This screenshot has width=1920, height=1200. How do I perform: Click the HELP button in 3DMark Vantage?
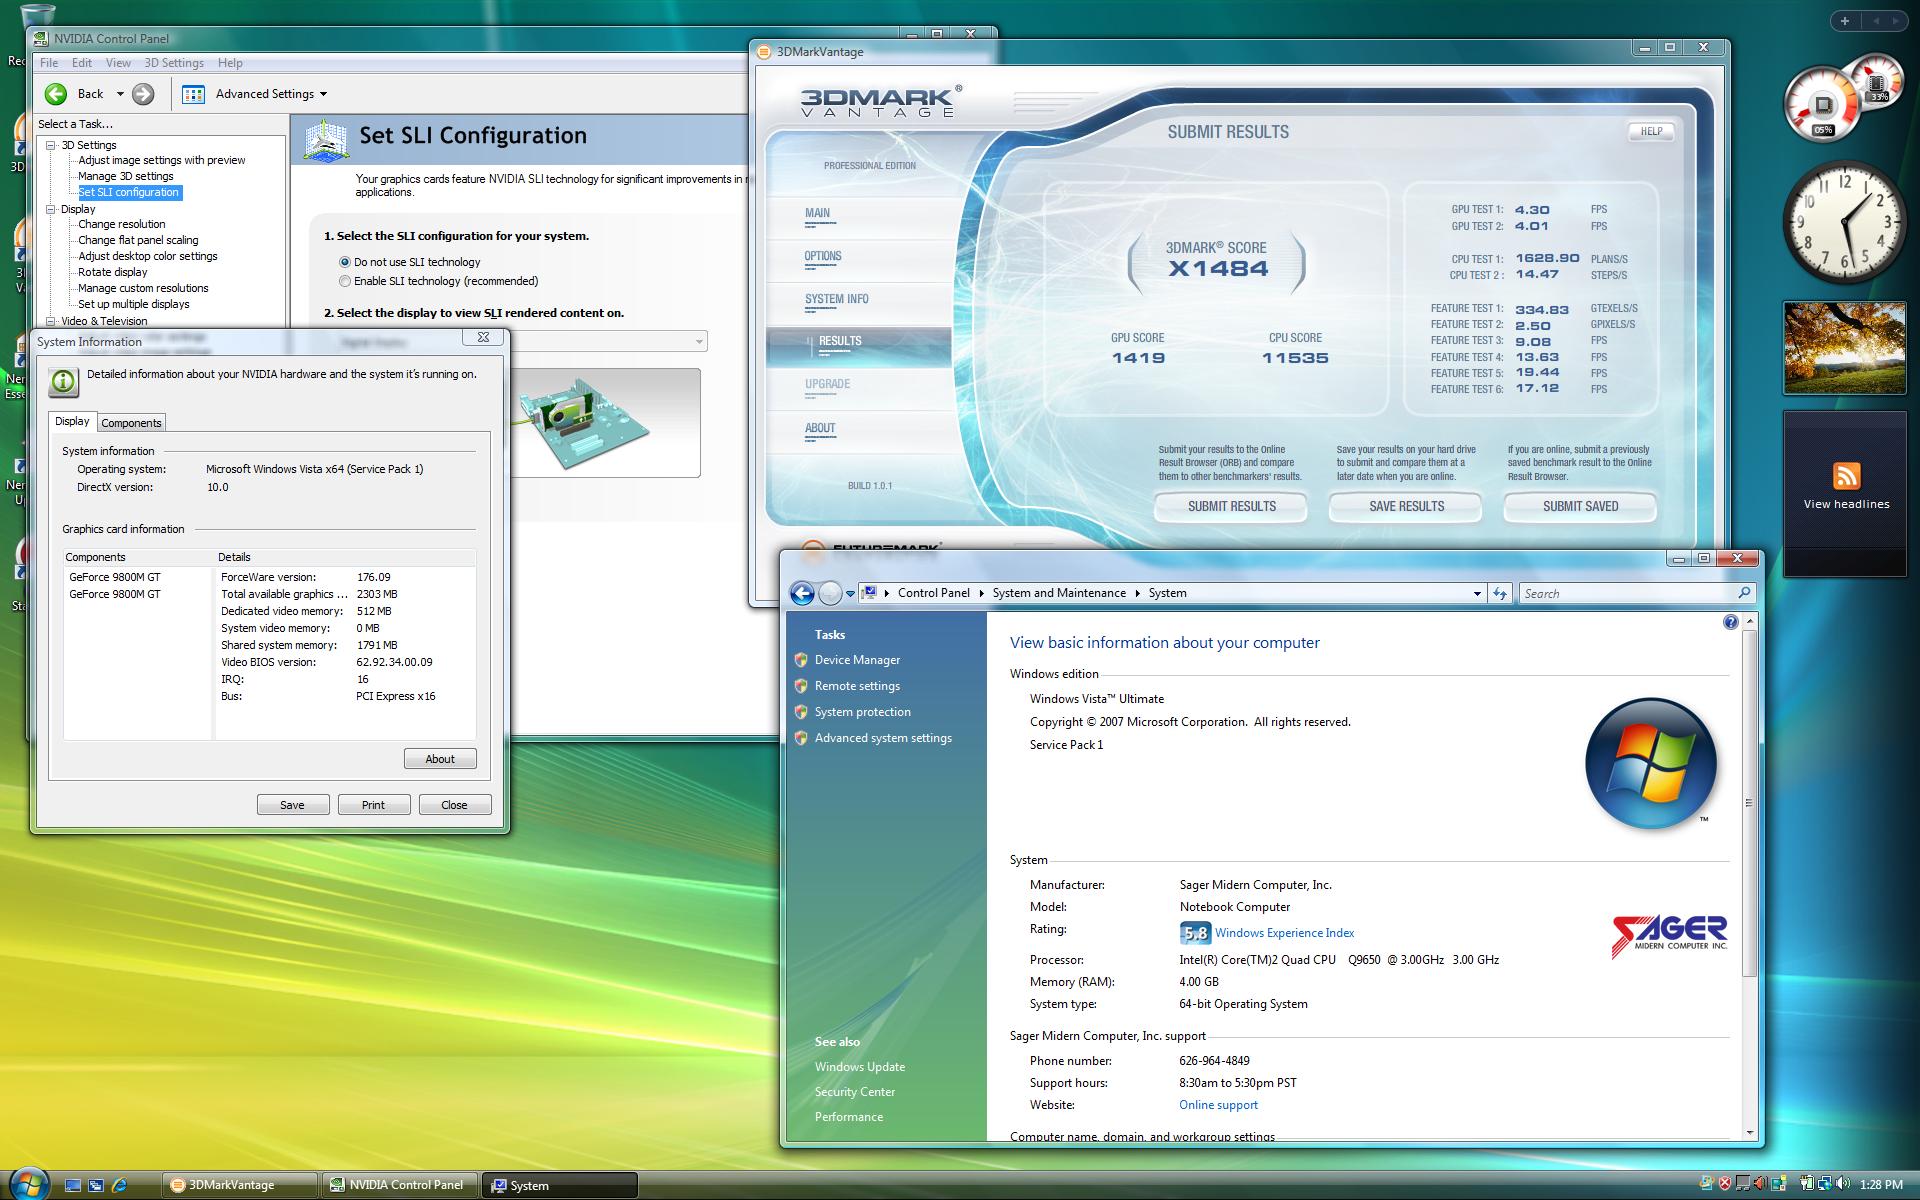tap(1651, 131)
